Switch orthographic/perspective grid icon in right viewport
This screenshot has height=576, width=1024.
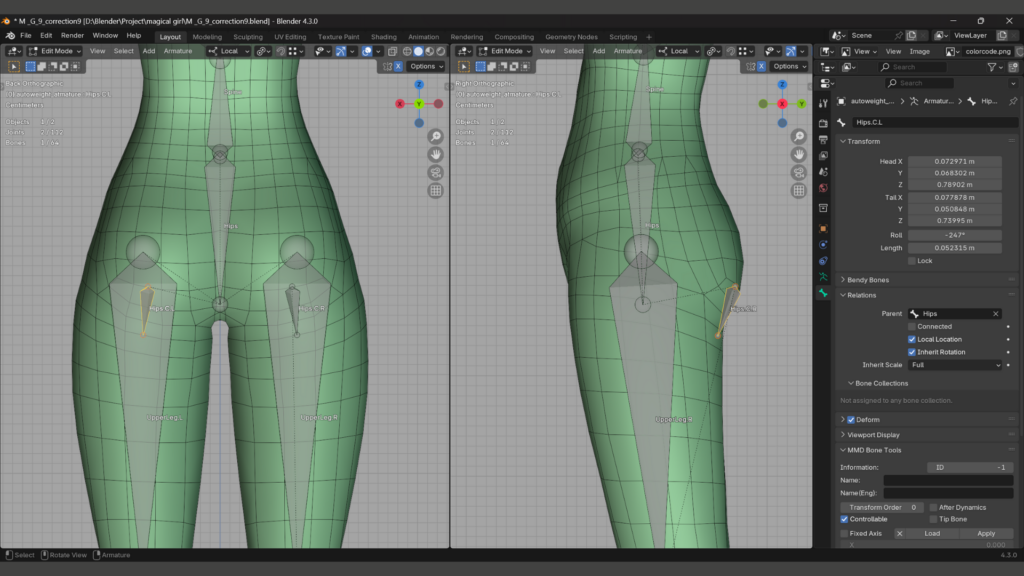(798, 191)
